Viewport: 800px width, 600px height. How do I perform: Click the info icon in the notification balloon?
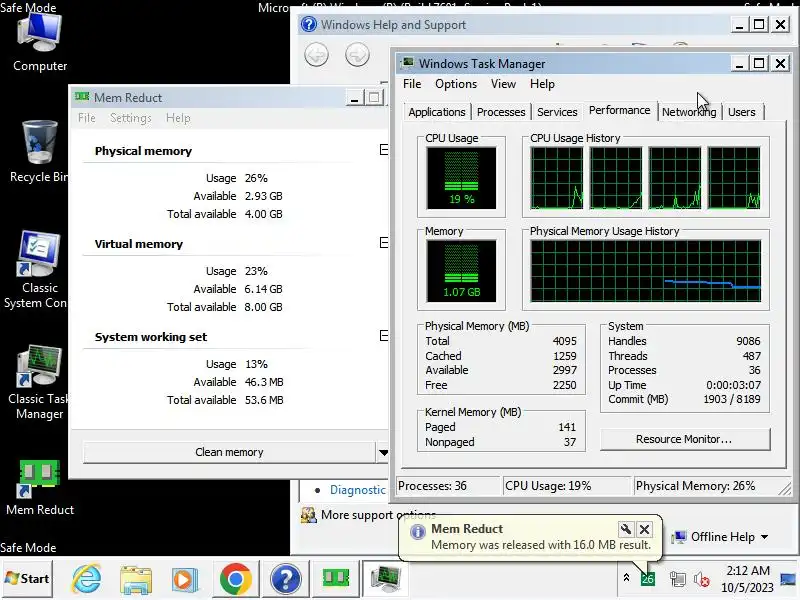(417, 532)
